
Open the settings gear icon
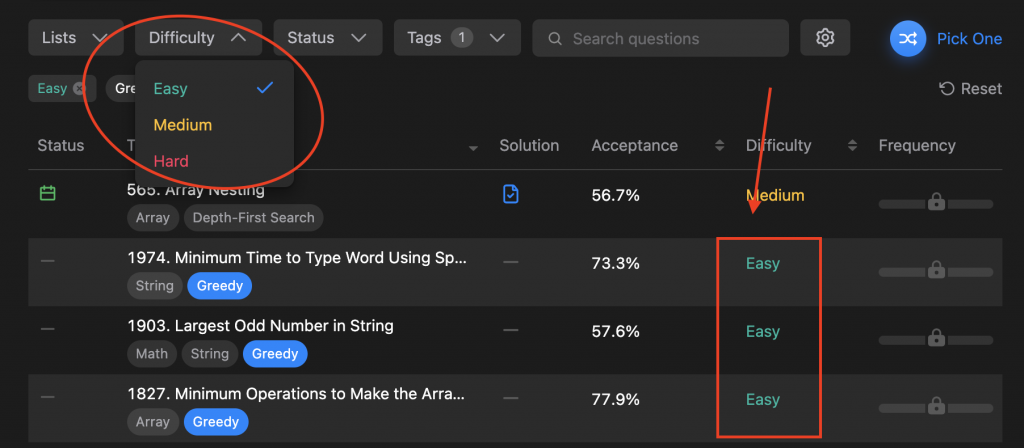(x=825, y=38)
